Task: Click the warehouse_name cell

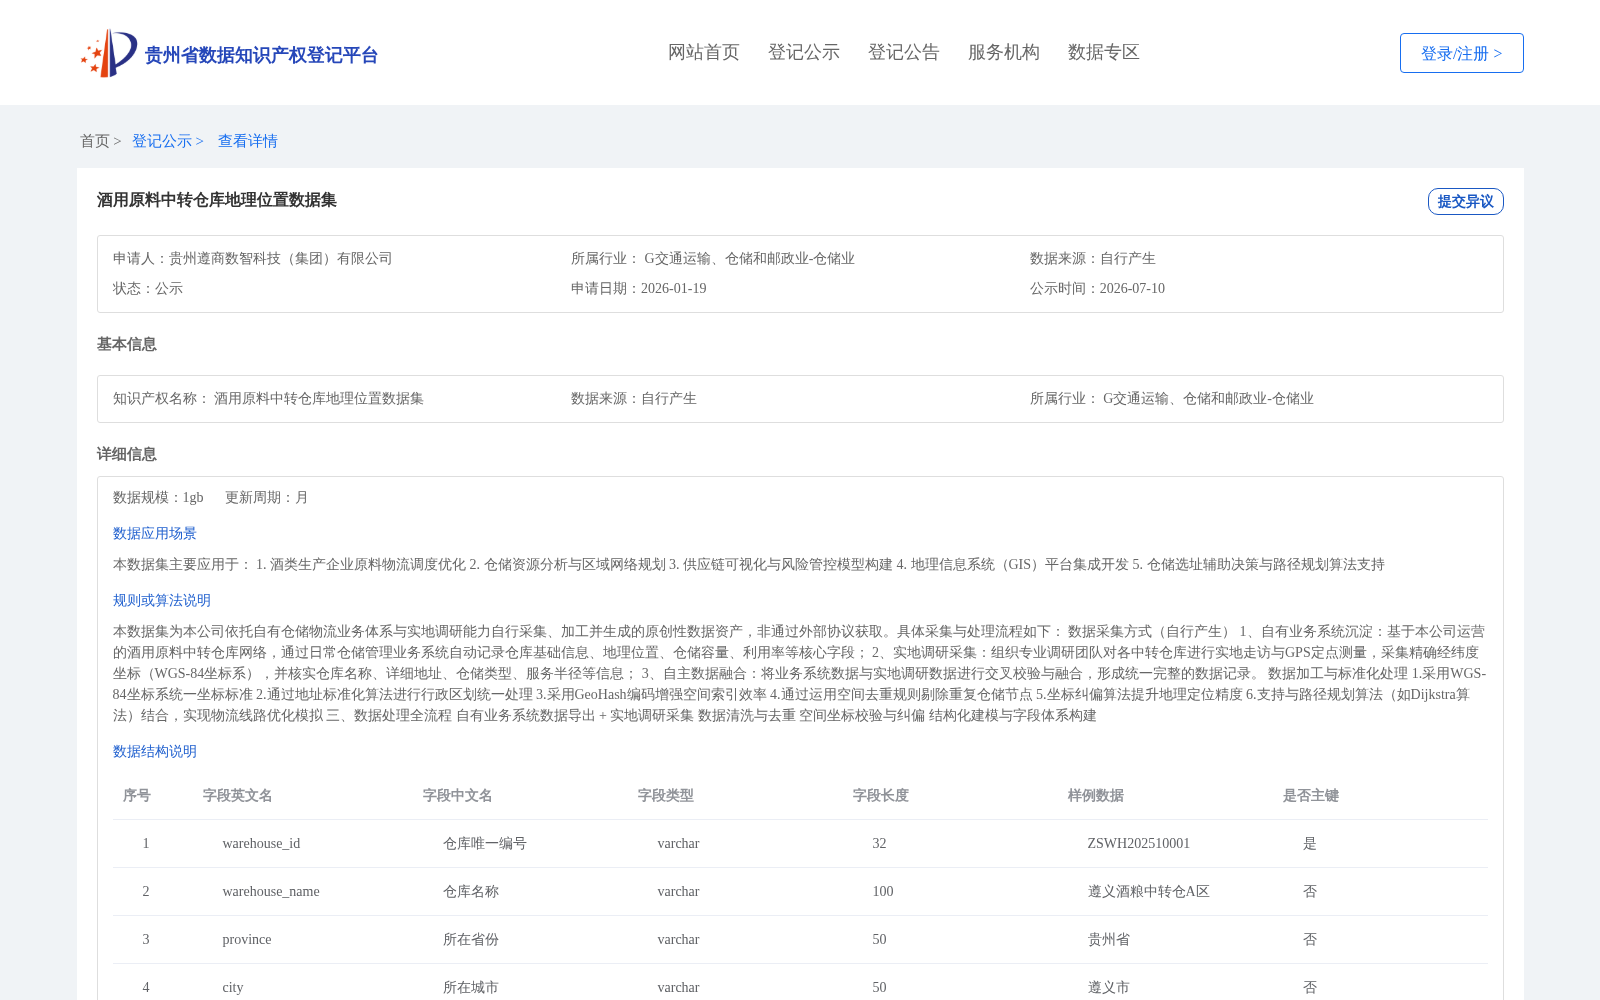Action: tap(271, 891)
